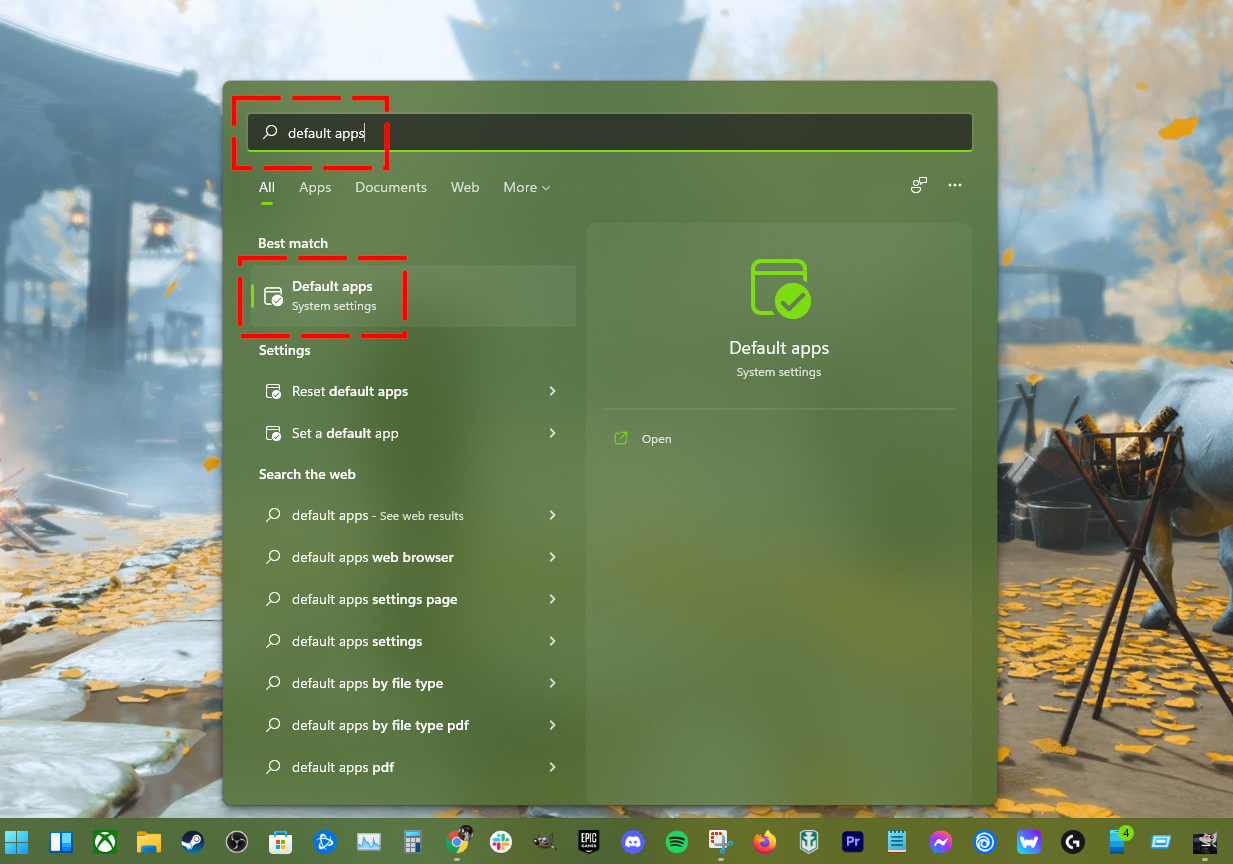
Task: Expand the More search filters dropdown
Action: 526,187
